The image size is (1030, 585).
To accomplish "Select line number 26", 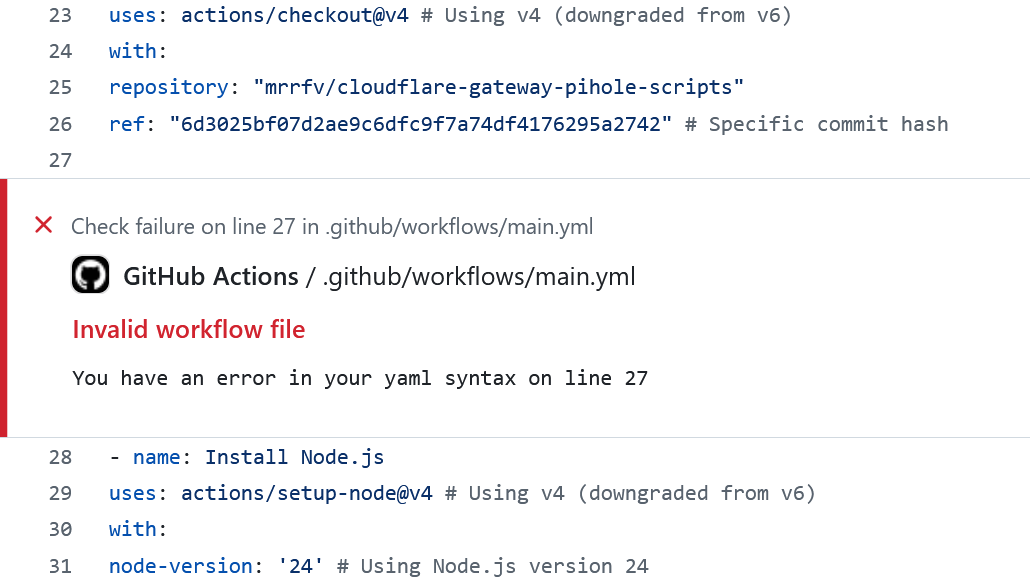I will (60, 124).
